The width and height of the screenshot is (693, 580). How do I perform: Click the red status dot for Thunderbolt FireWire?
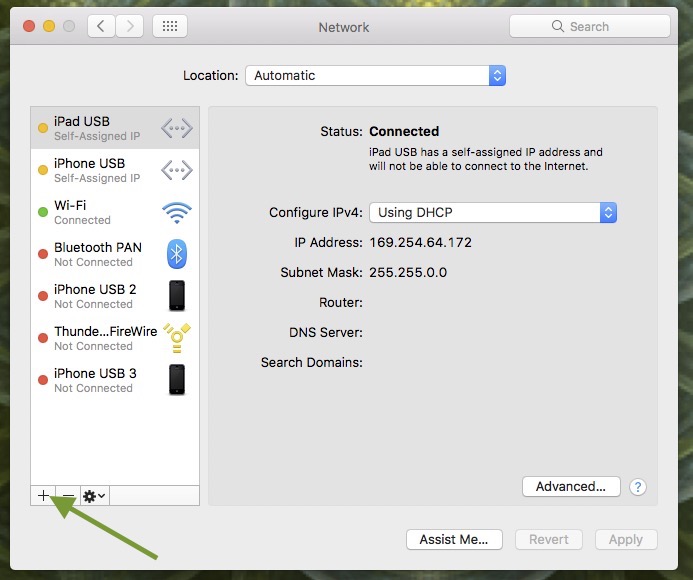(x=43, y=338)
